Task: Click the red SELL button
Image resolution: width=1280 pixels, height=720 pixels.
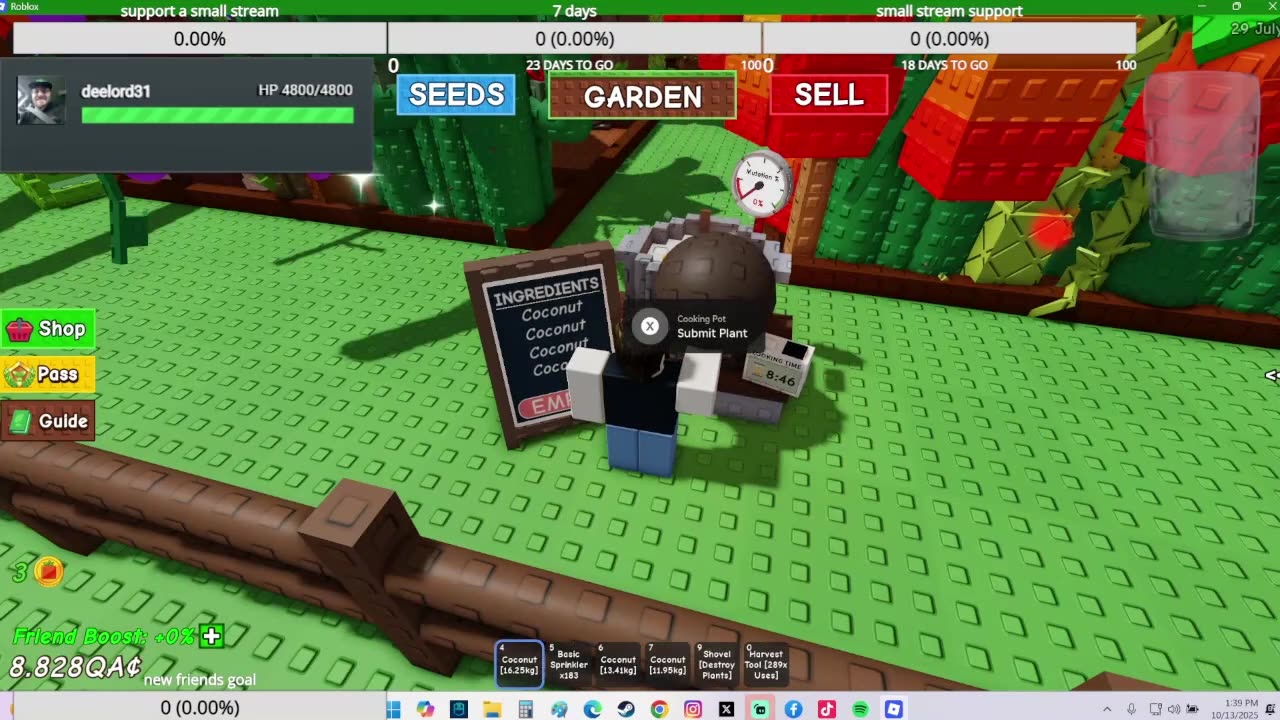Action: pyautogui.click(x=829, y=95)
